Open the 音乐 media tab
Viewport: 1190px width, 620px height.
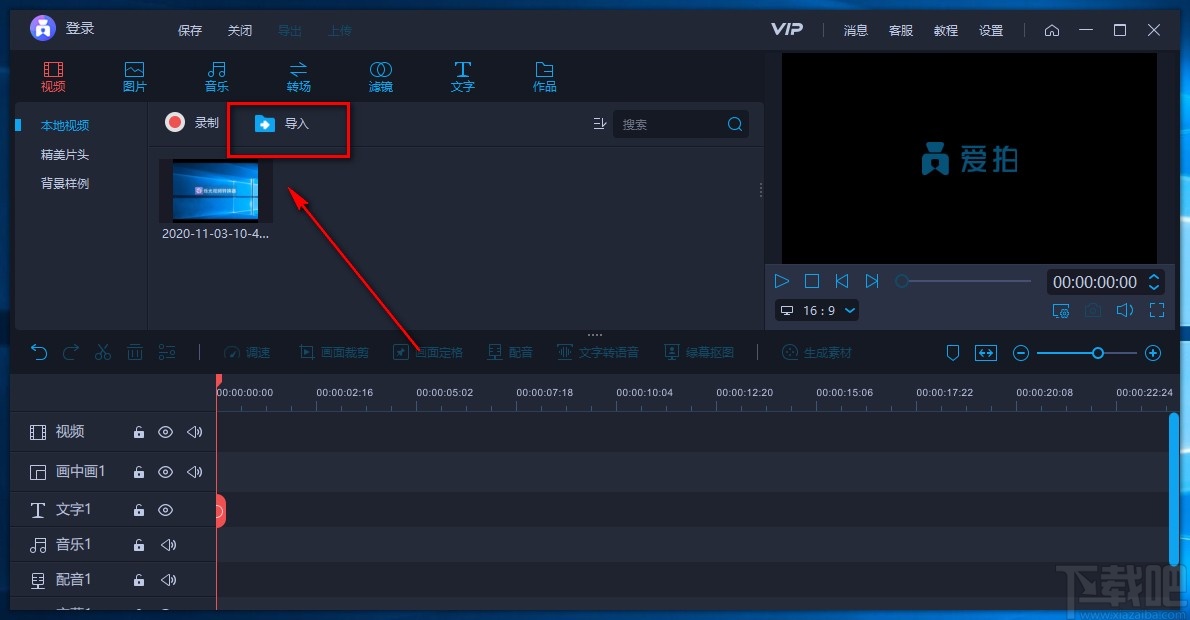coord(216,77)
